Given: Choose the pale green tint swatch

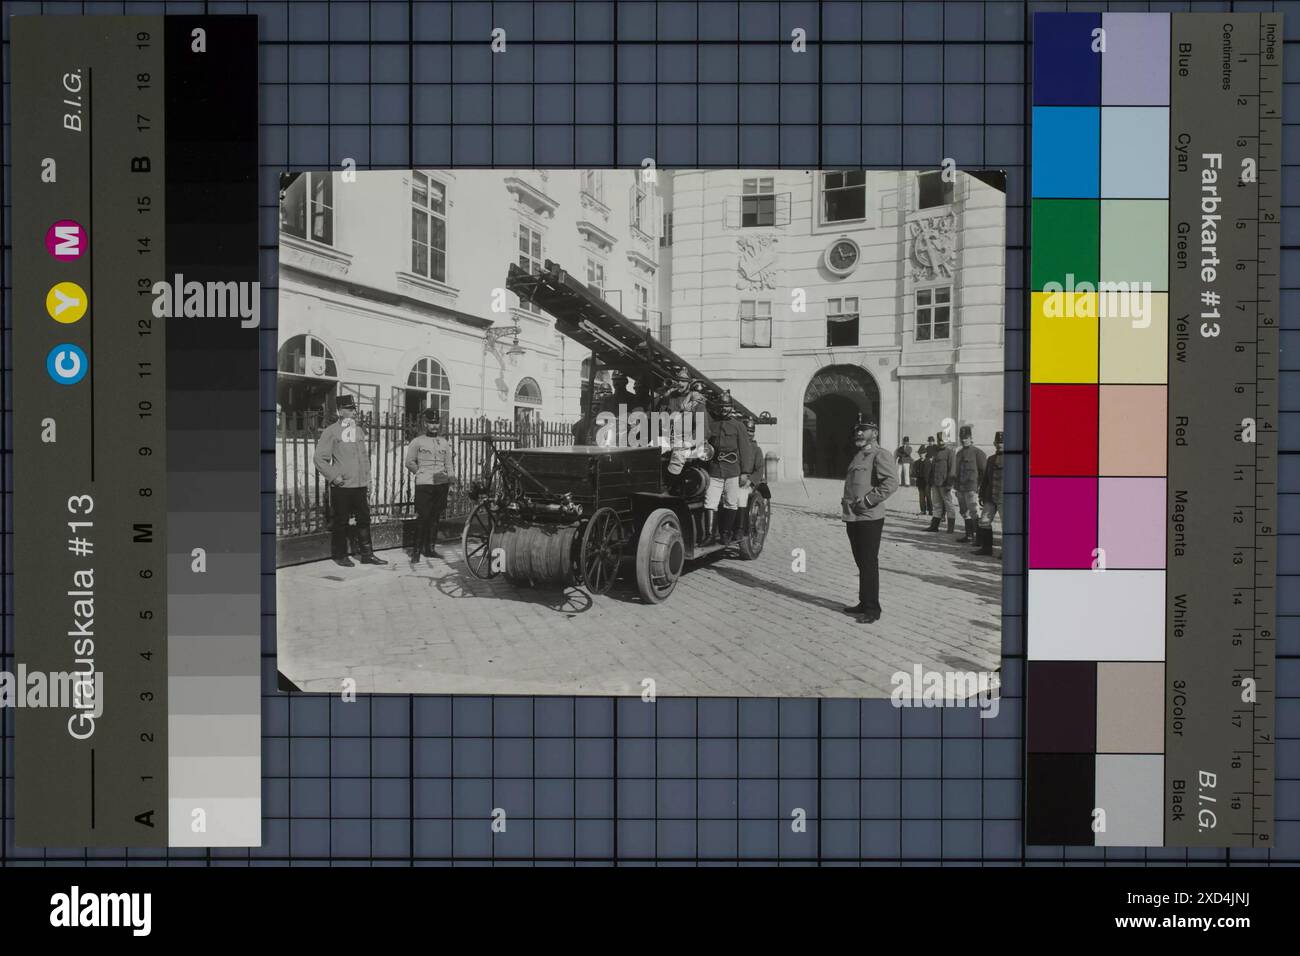Looking at the screenshot, I should pos(1135,245).
